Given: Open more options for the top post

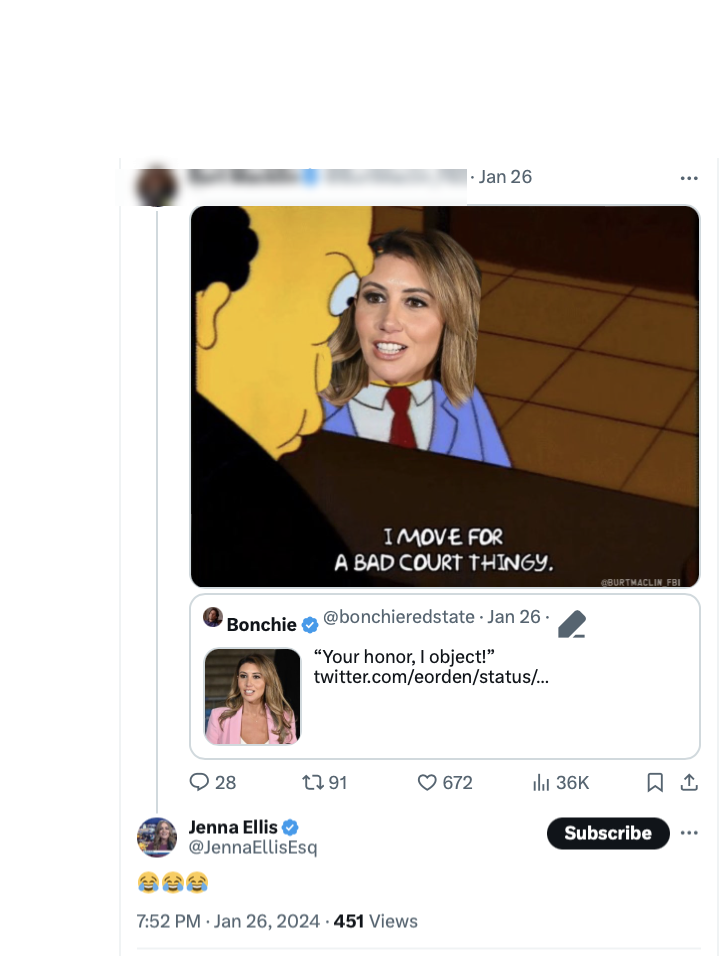Looking at the screenshot, I should 689,178.
